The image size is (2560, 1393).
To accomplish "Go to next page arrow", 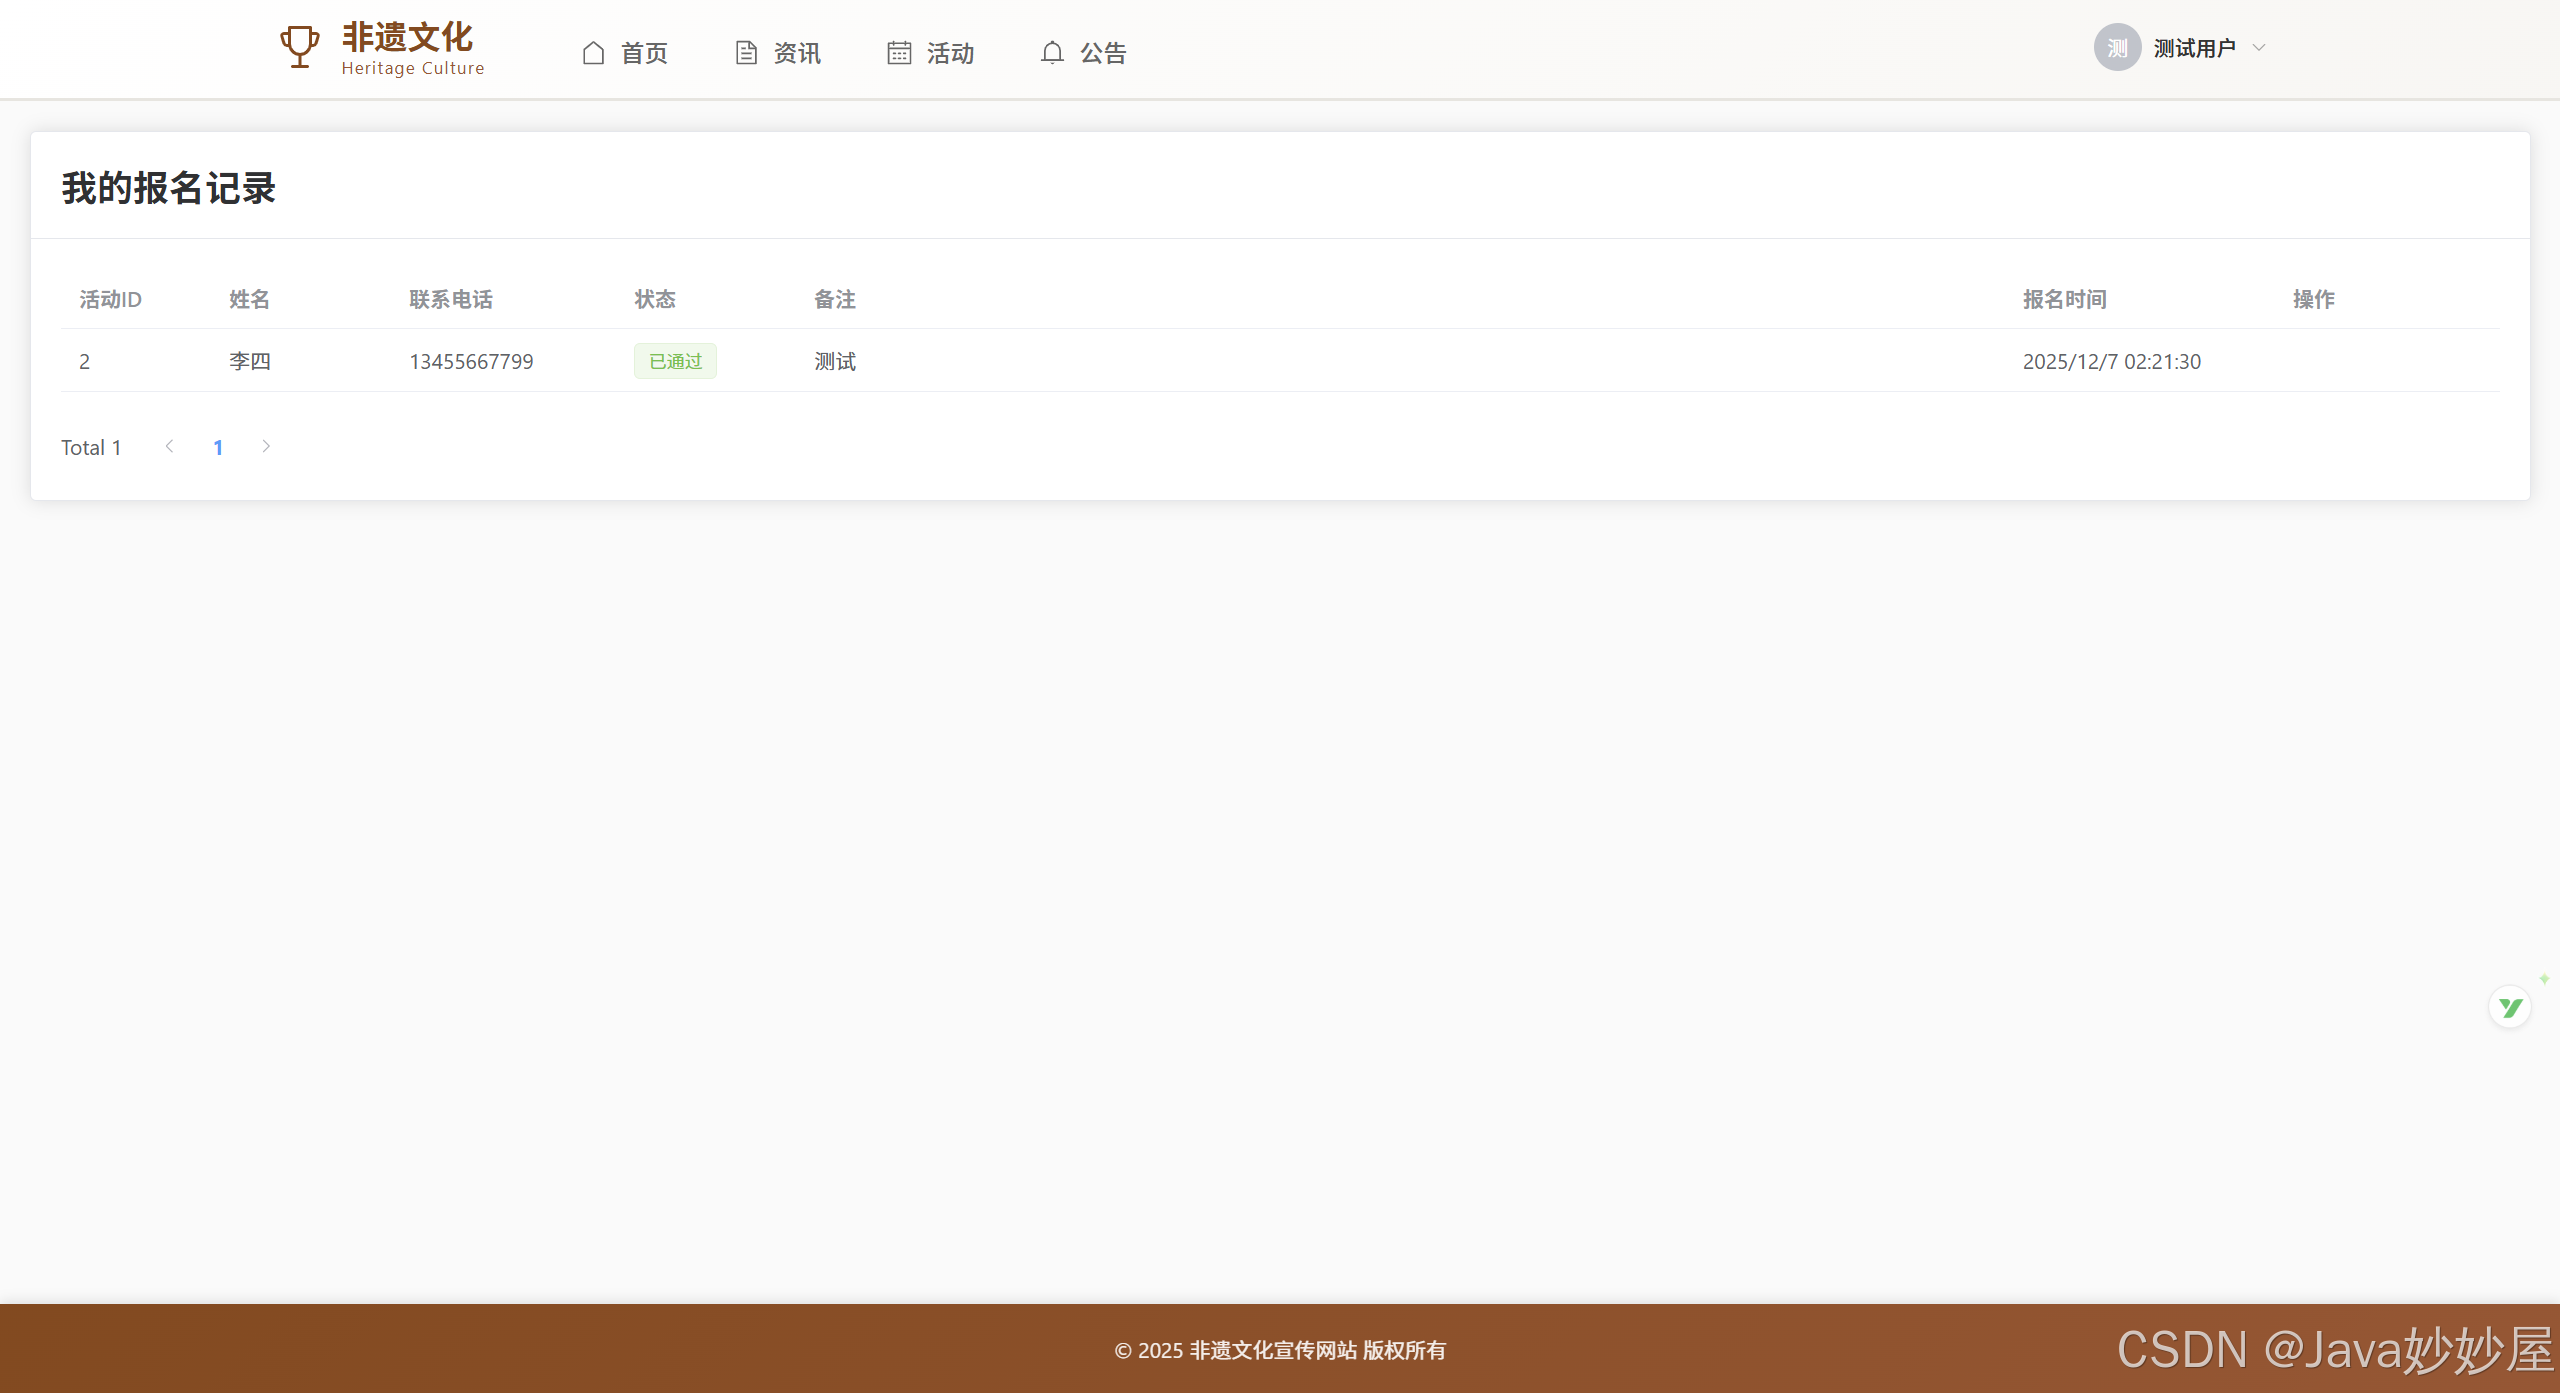I will (x=266, y=447).
